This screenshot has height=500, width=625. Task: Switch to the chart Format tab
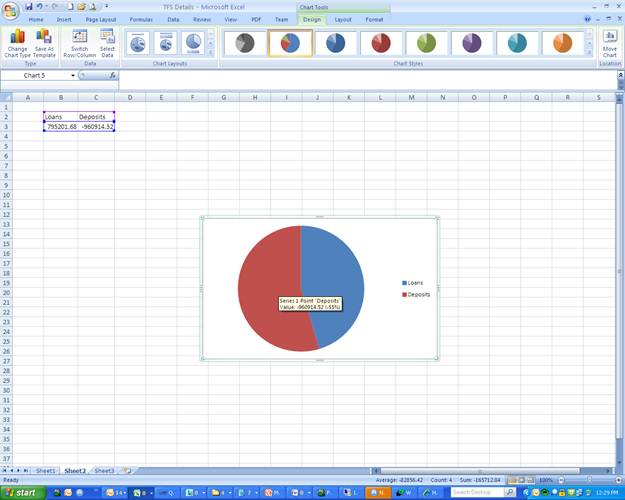pyautogui.click(x=374, y=20)
